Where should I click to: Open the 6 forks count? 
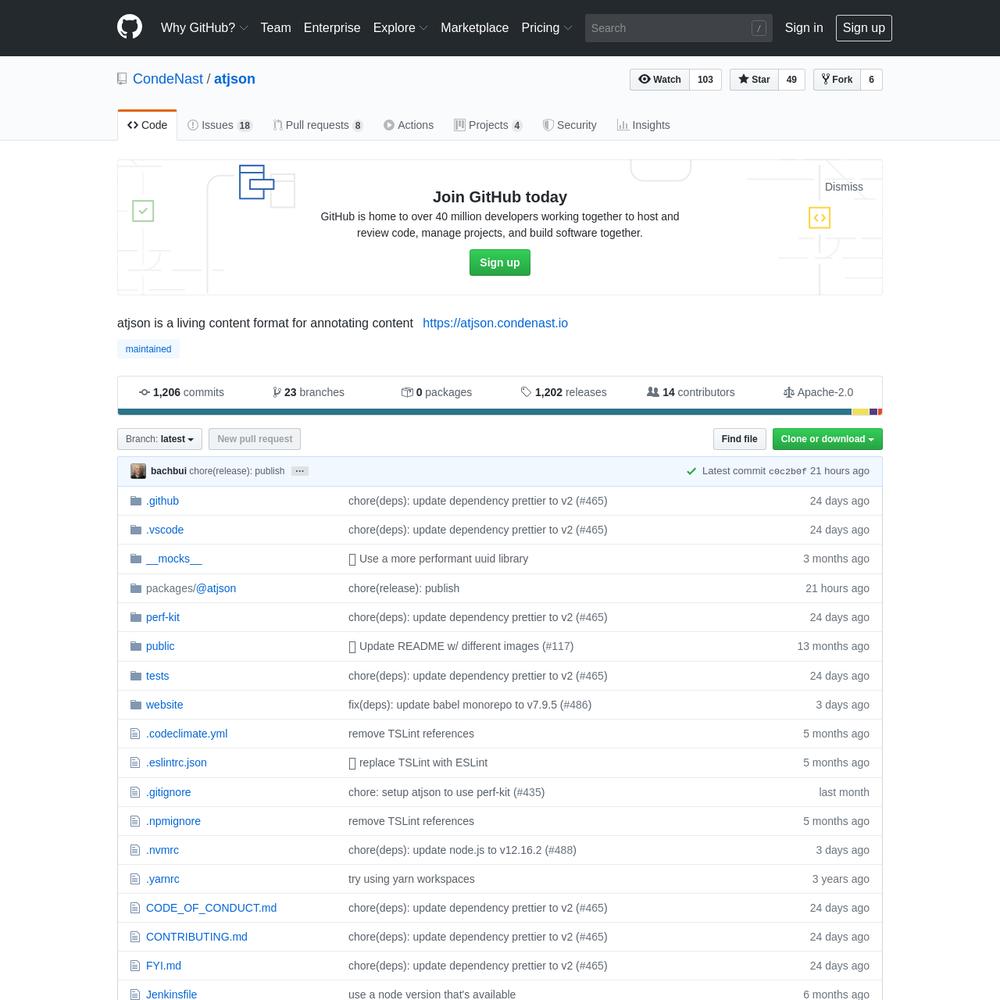[x=871, y=79]
